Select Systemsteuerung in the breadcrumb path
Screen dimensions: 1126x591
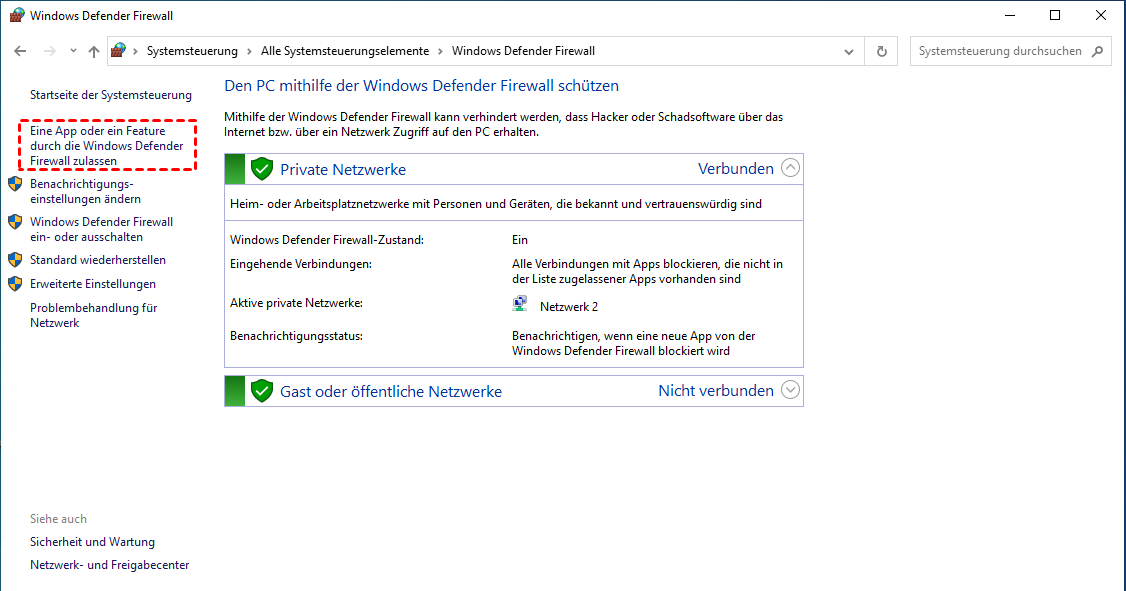(x=192, y=51)
